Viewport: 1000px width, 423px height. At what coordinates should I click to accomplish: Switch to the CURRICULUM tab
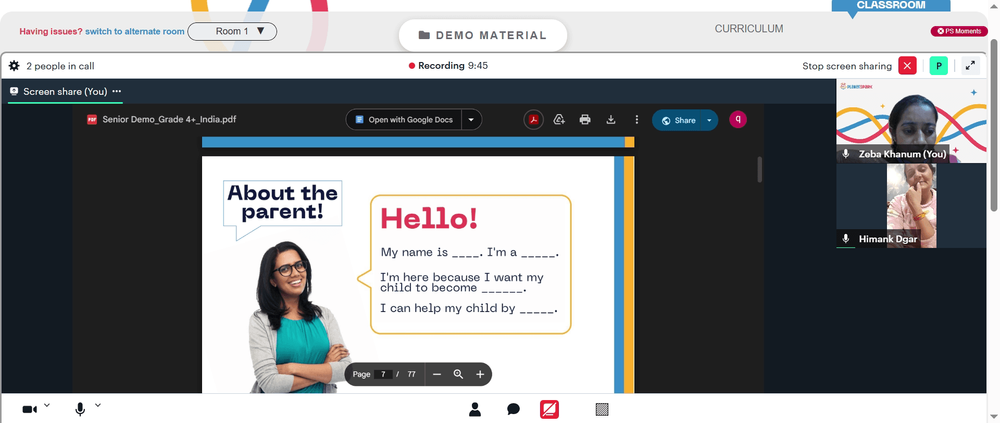(749, 29)
